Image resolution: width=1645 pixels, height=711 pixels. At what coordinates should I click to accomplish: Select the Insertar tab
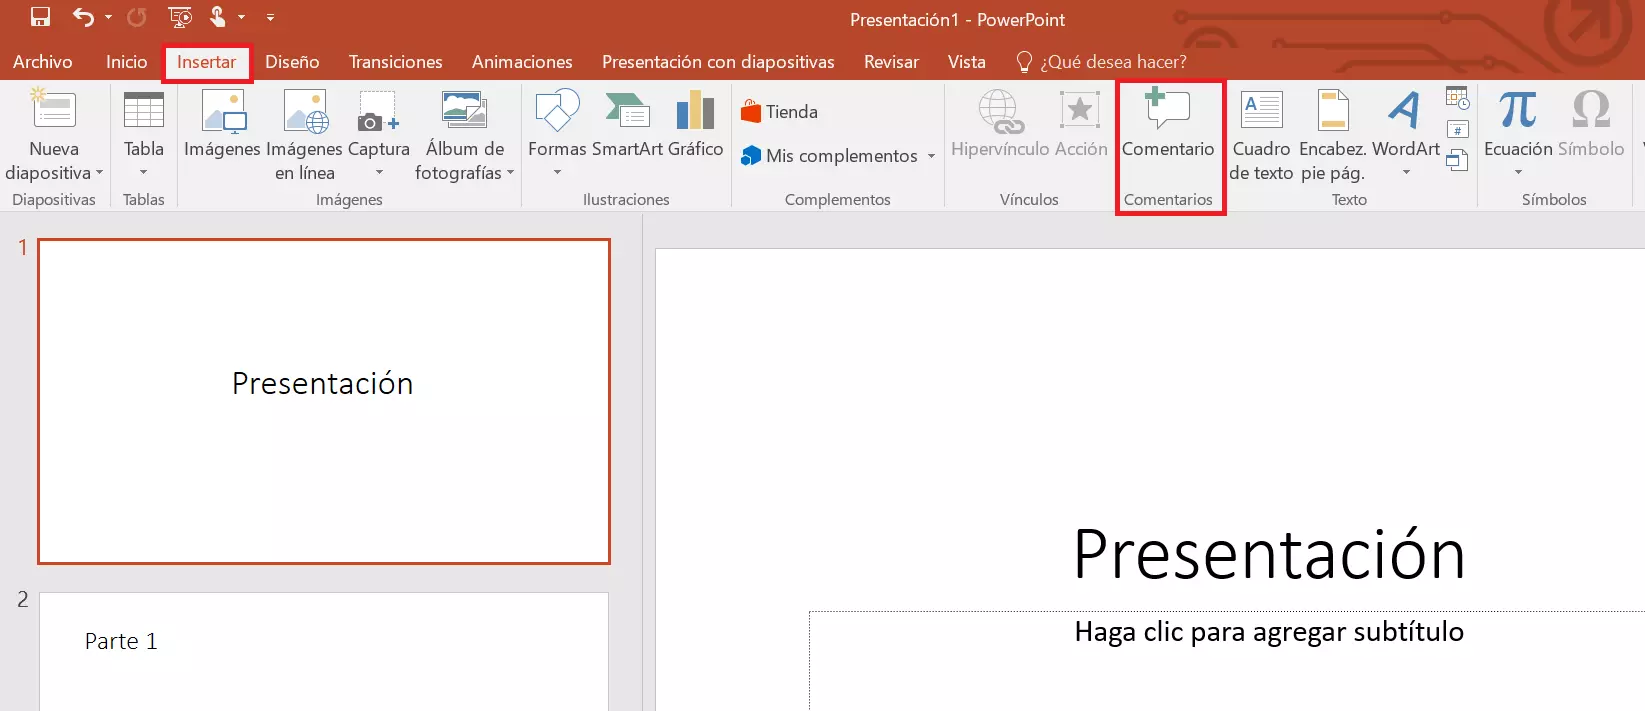[x=207, y=62]
